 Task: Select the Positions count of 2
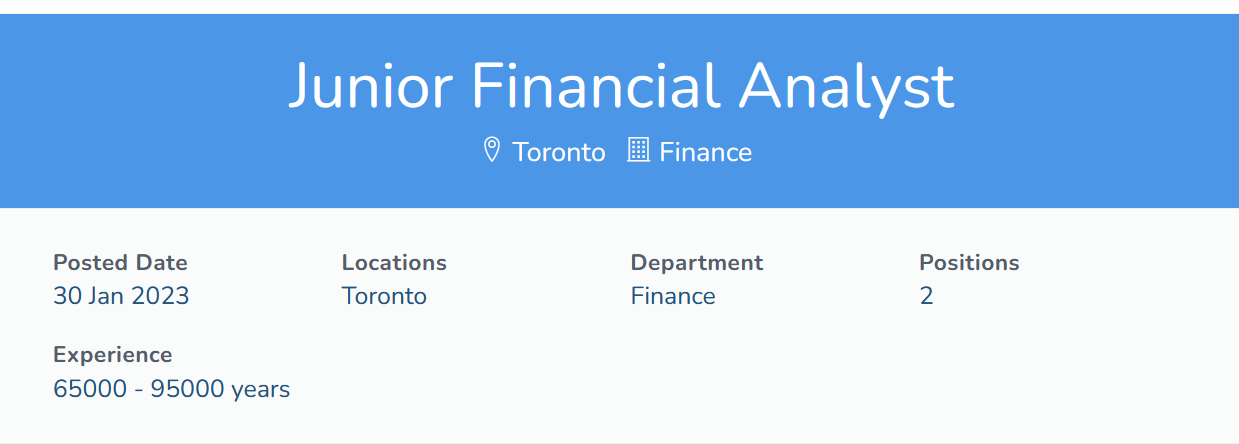(x=926, y=296)
